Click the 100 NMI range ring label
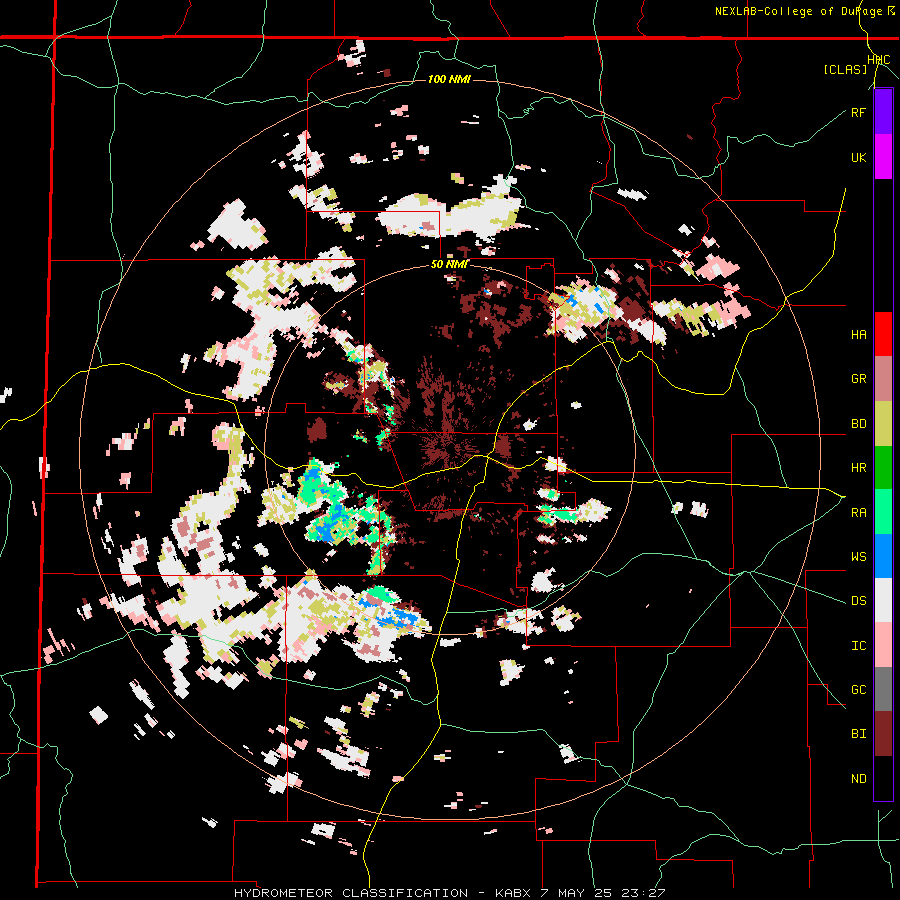The height and width of the screenshot is (900, 900). [449, 79]
